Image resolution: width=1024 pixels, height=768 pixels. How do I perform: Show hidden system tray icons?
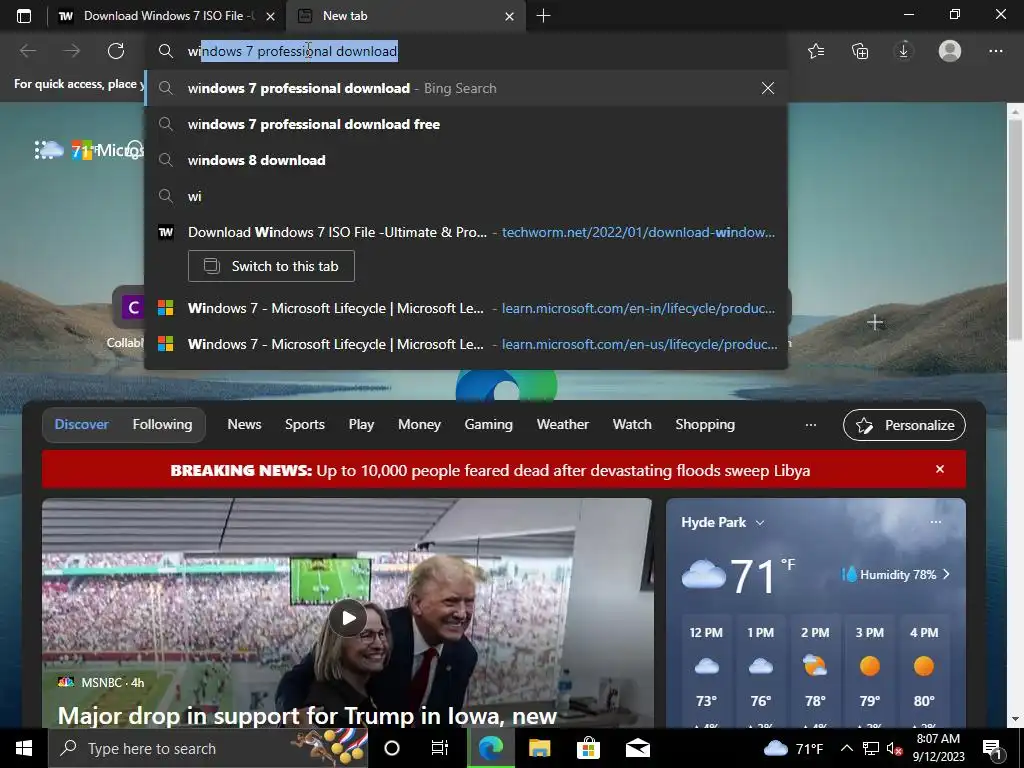pyautogui.click(x=846, y=748)
